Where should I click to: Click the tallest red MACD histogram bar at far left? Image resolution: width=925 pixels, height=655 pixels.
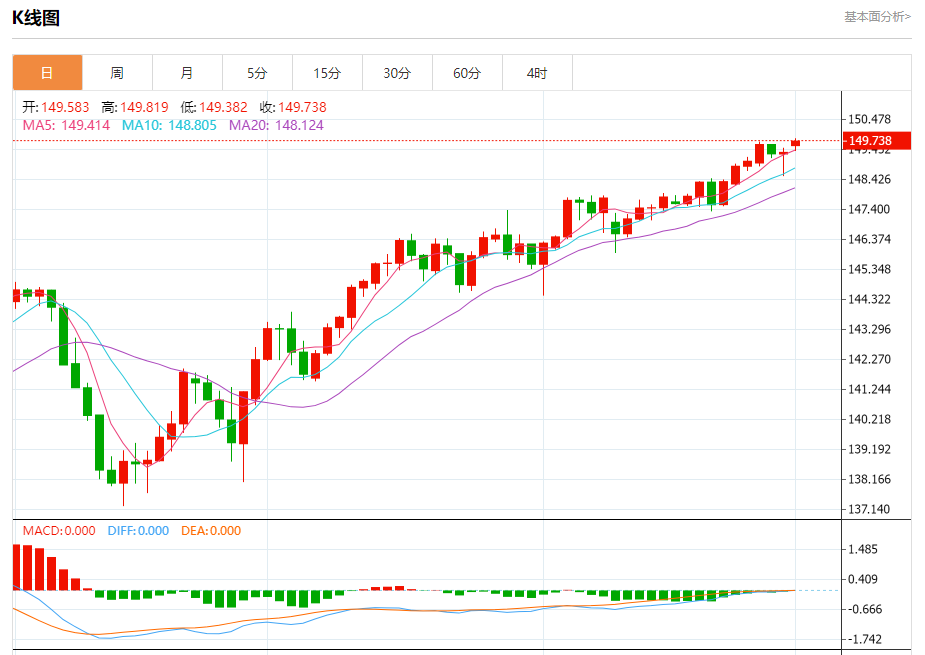pyautogui.click(x=17, y=567)
